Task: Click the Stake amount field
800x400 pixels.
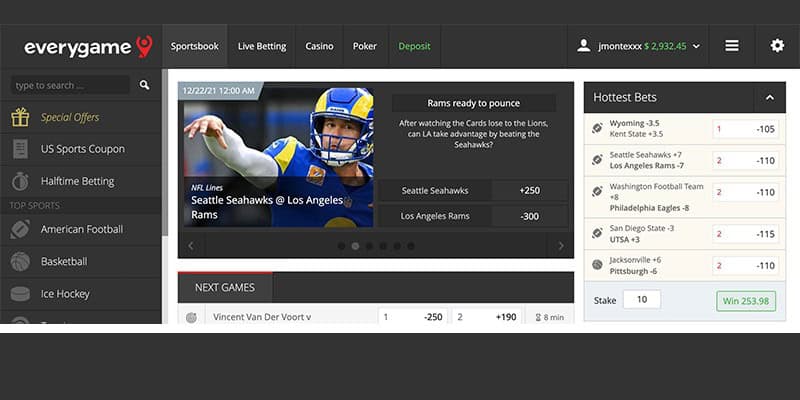Action: click(642, 299)
